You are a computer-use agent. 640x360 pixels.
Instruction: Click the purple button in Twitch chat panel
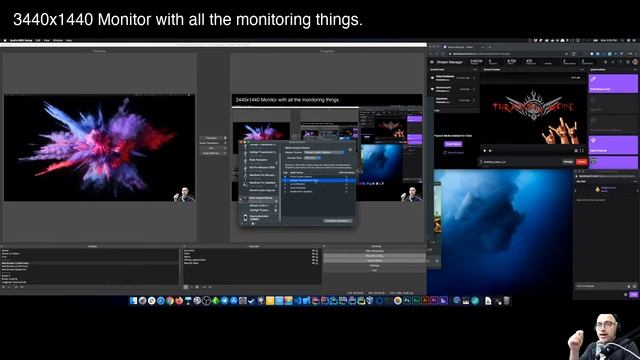pyautogui.click(x=453, y=144)
